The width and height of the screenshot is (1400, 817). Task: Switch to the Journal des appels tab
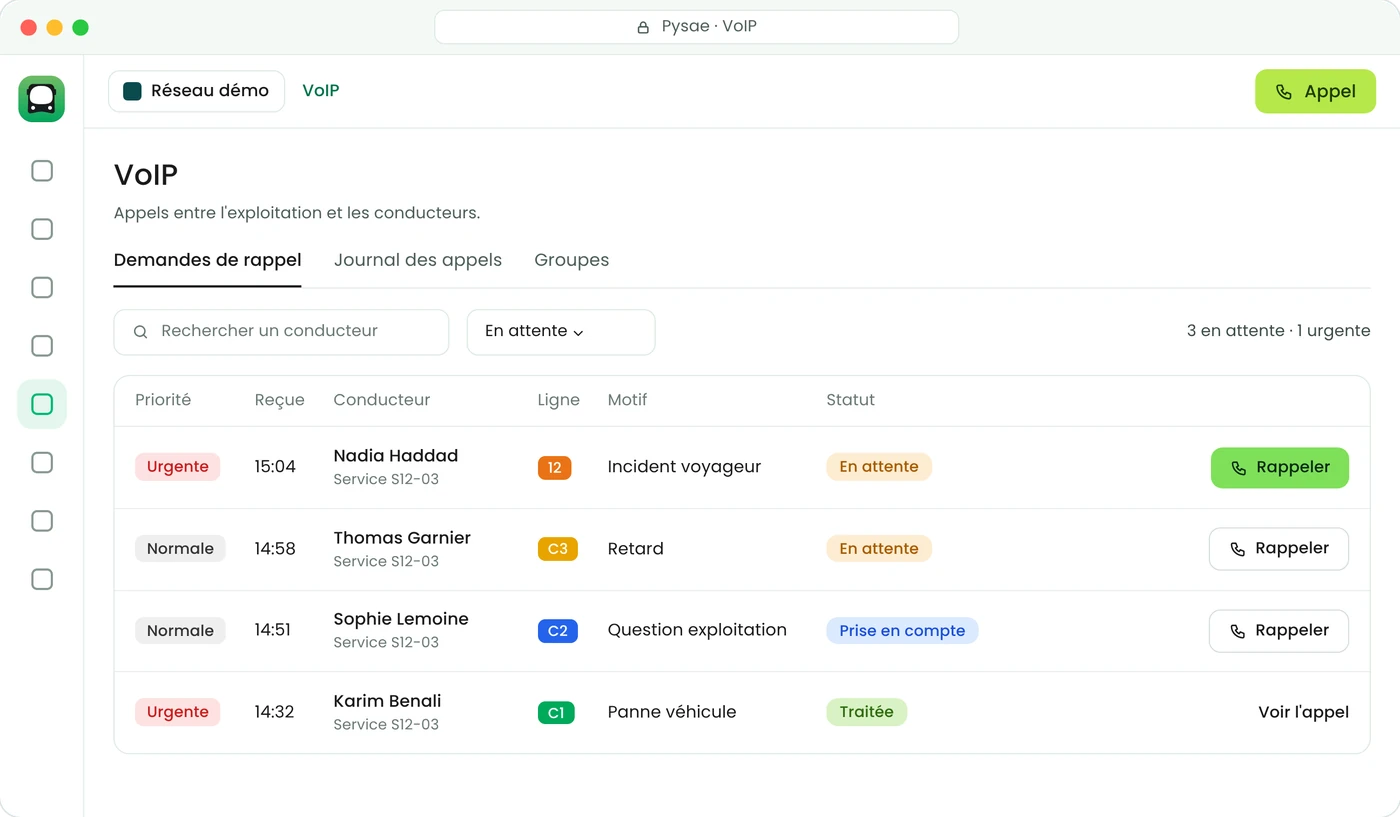click(x=418, y=260)
